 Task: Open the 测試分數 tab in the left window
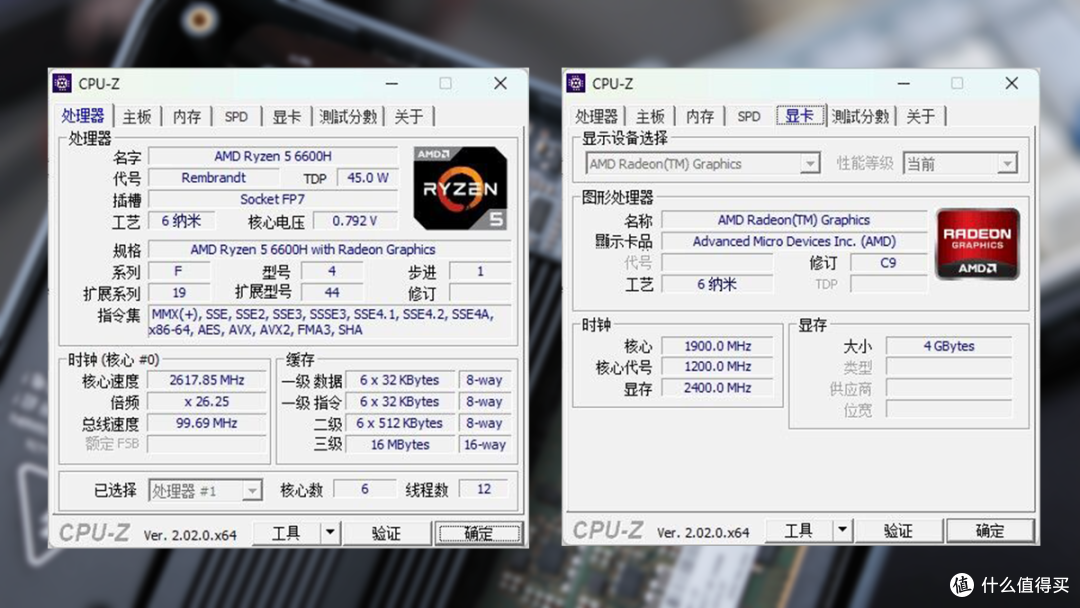[348, 116]
